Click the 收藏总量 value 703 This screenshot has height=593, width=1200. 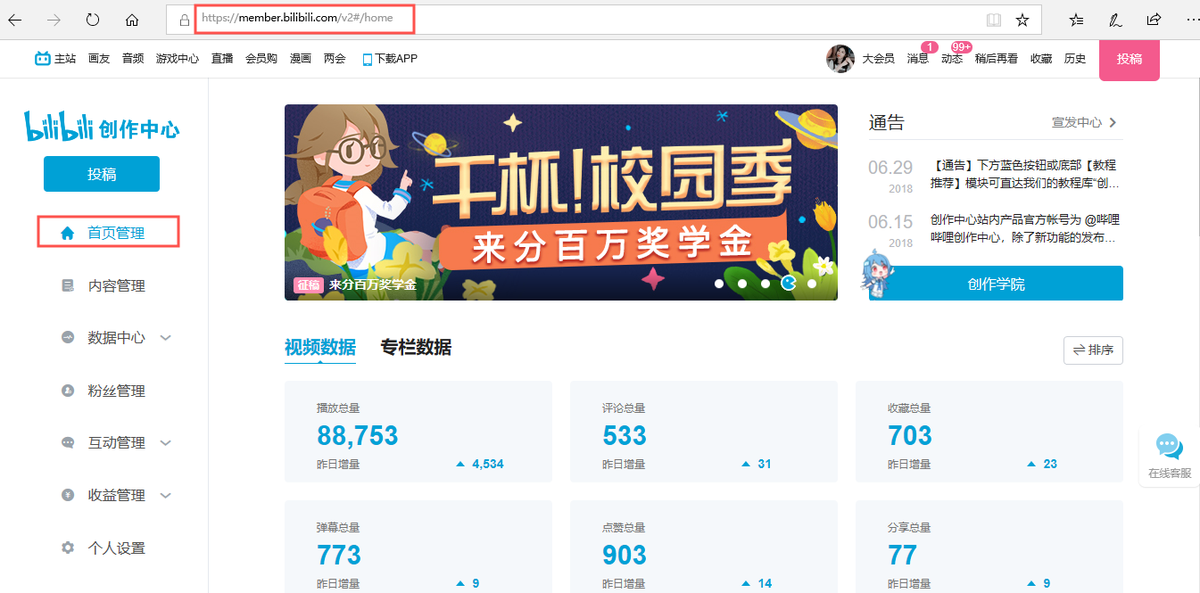click(910, 436)
